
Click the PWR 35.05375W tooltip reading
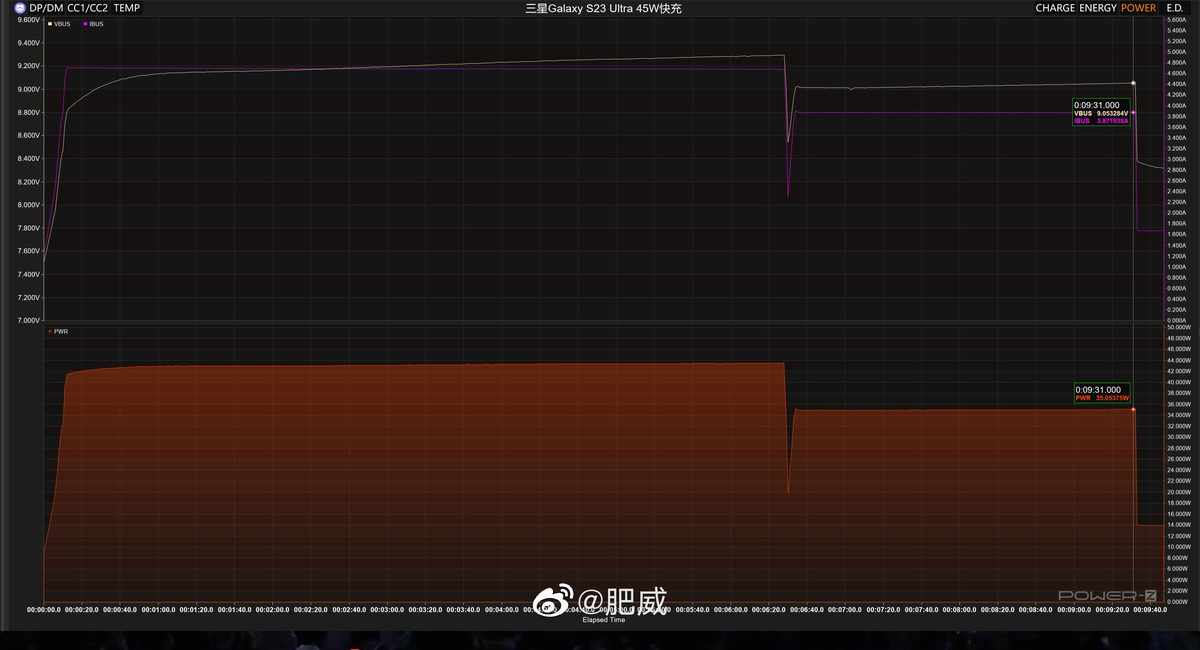1101,398
